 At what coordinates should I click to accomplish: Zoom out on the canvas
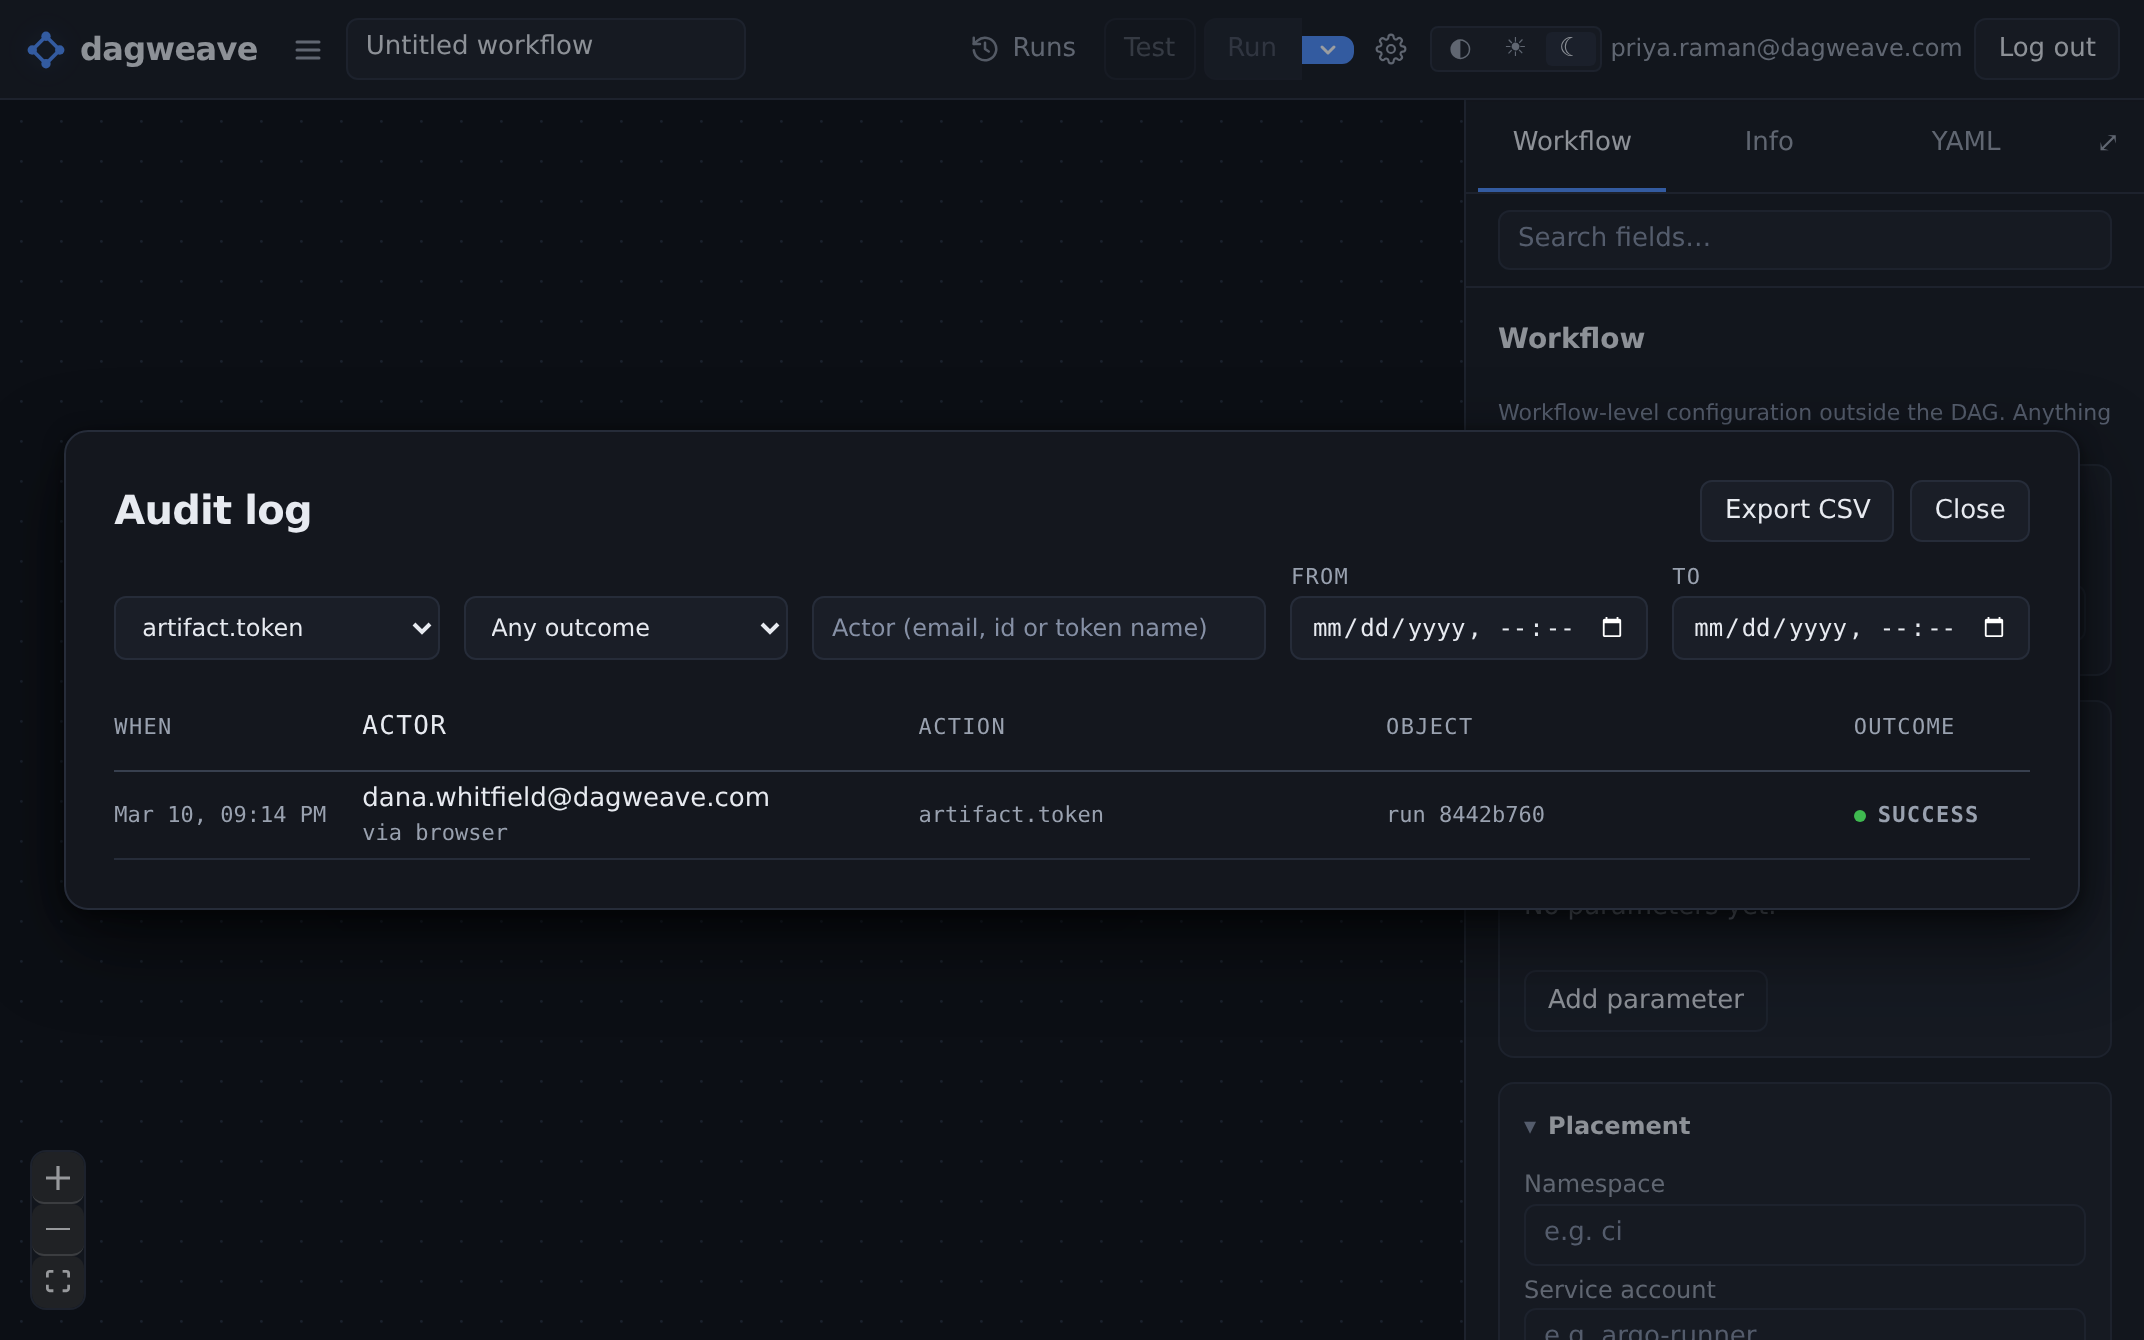point(58,1229)
